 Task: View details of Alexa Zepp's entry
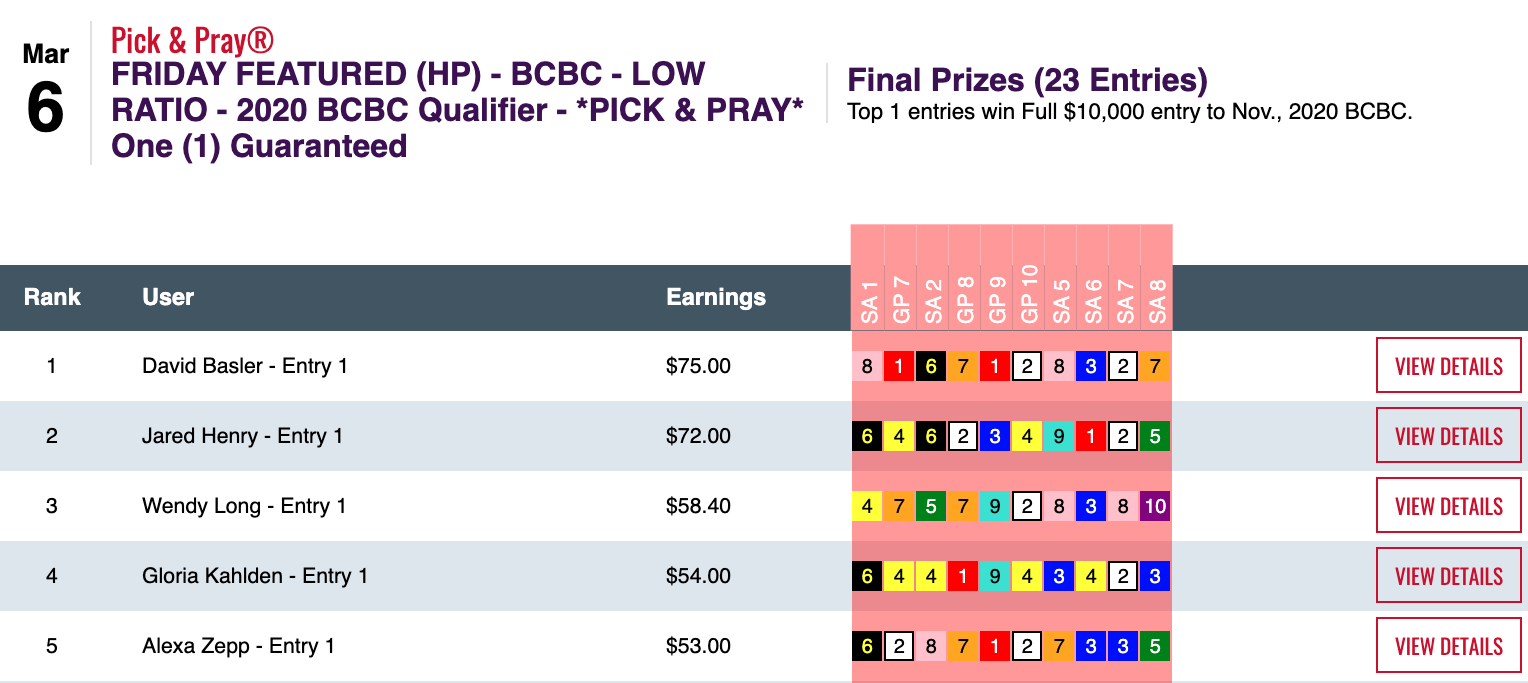1448,646
